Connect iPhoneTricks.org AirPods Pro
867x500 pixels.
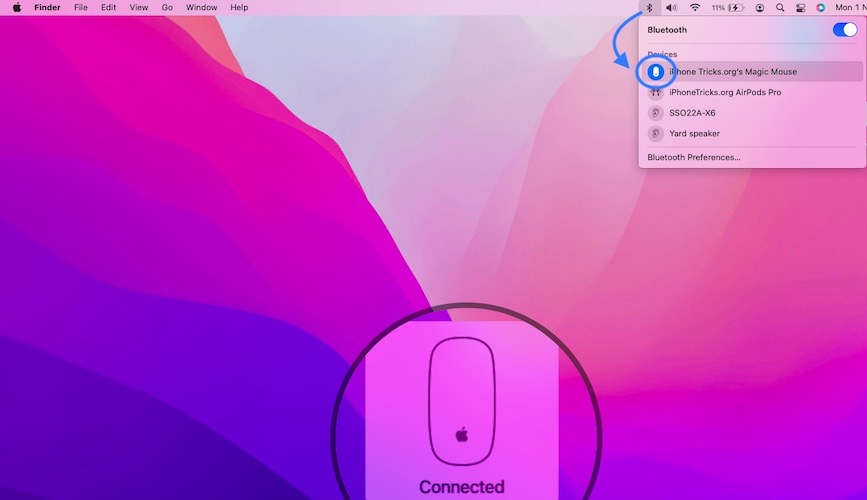tap(752, 92)
